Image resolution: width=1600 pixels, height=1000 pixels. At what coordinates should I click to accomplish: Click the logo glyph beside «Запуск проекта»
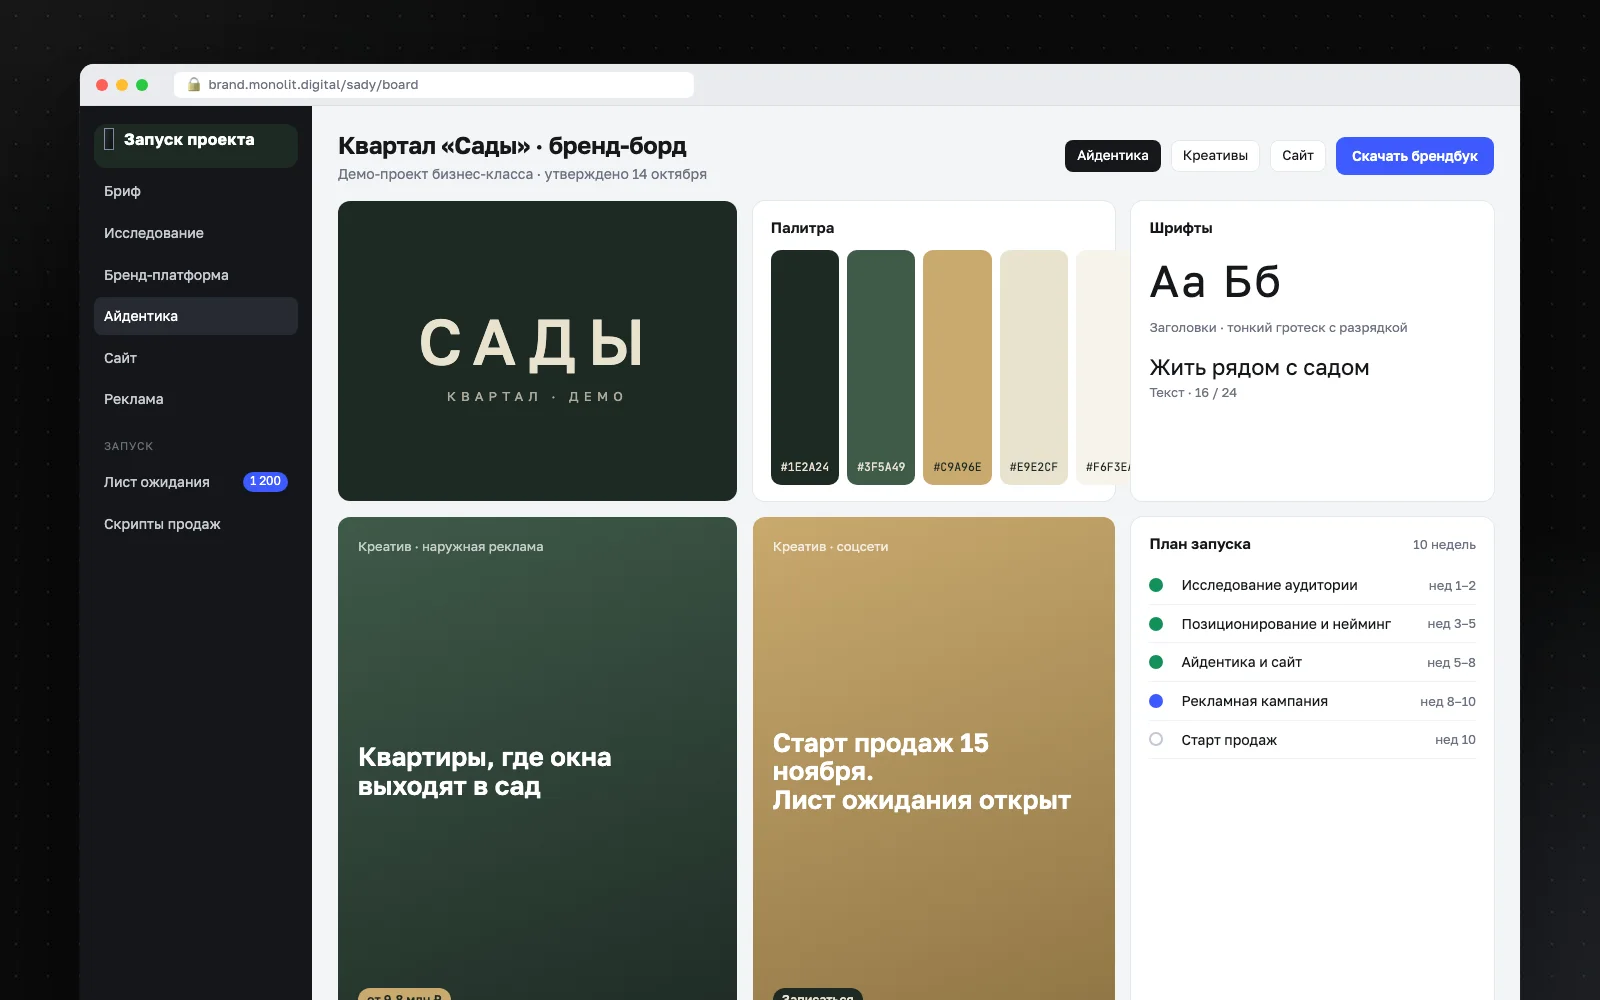109,140
